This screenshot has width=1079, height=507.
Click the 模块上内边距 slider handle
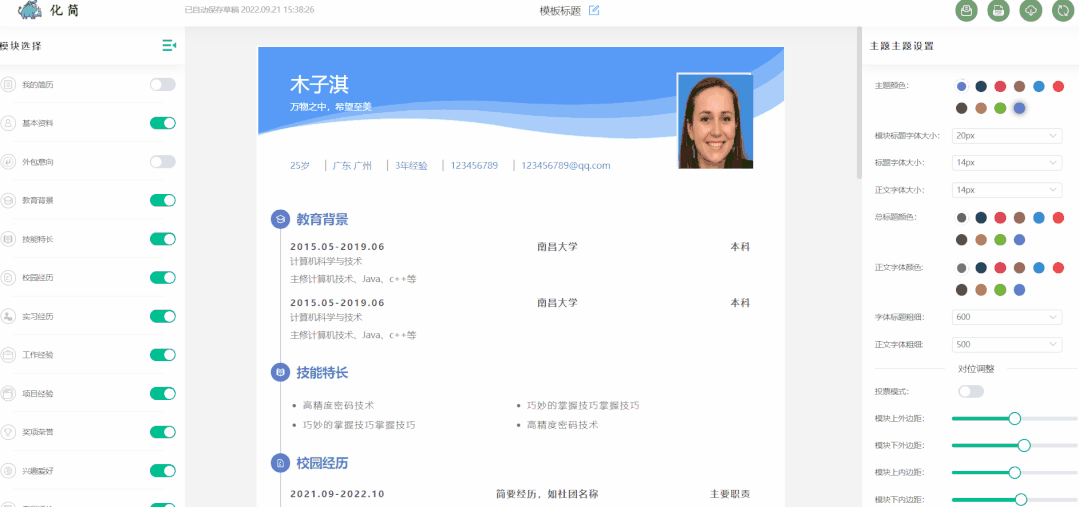coord(1014,473)
